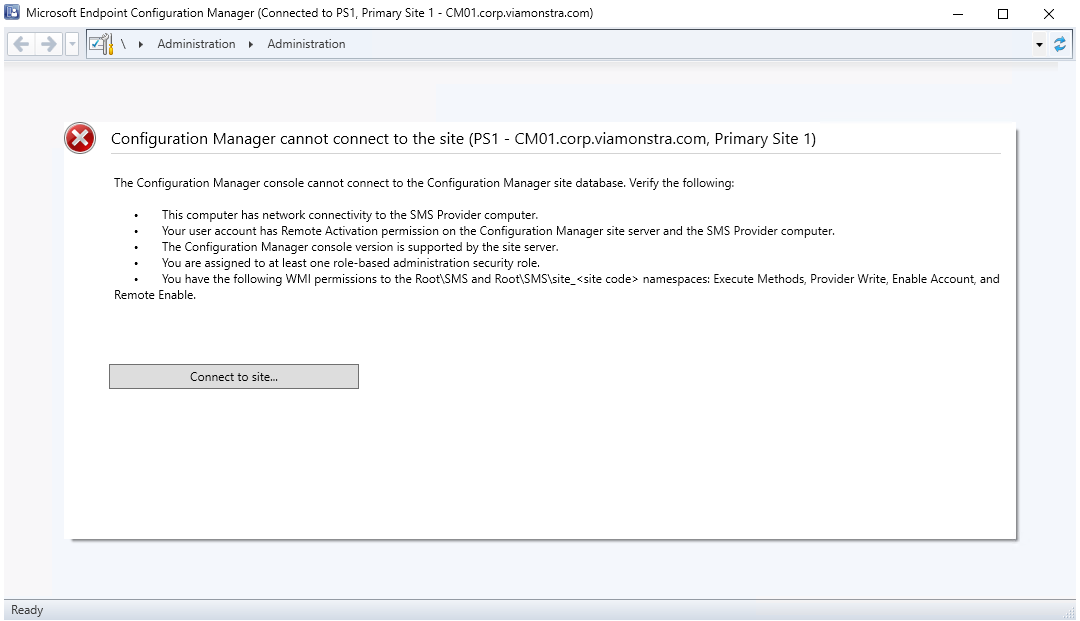The width and height of the screenshot is (1080, 621).
Task: Minimize the Configuration Manager window
Action: tap(957, 14)
